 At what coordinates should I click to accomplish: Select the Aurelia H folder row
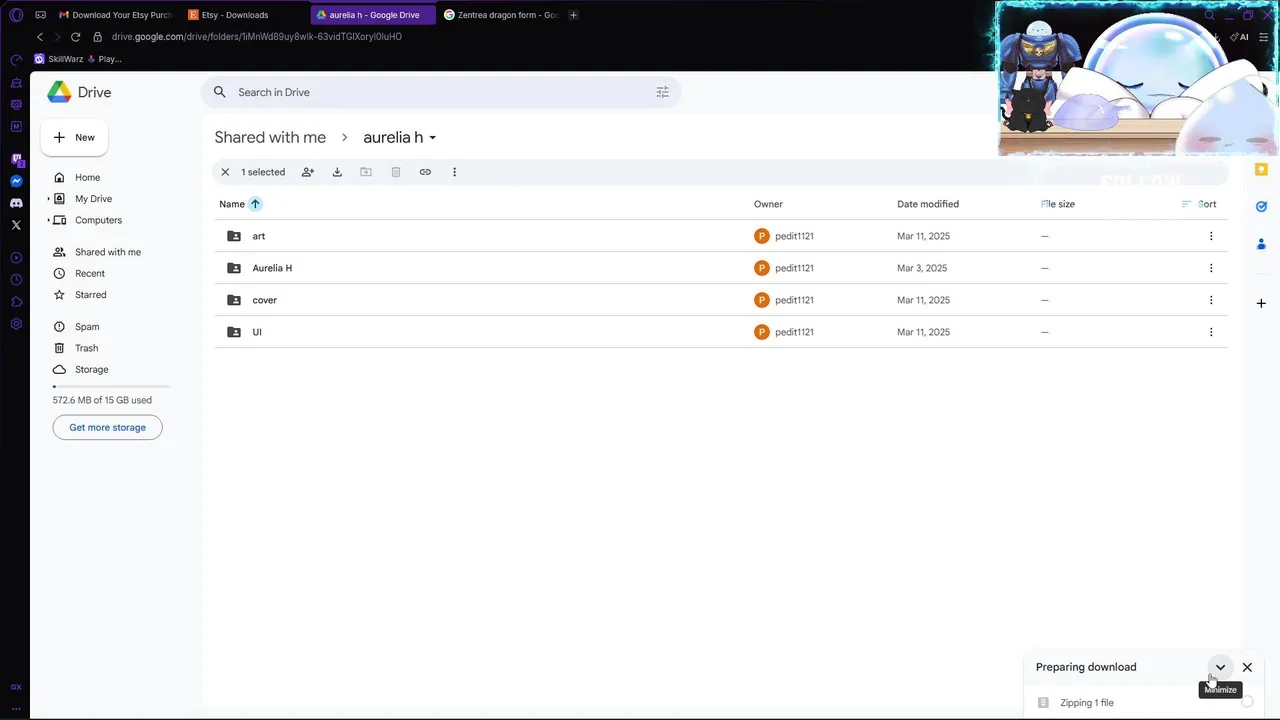[721, 268]
